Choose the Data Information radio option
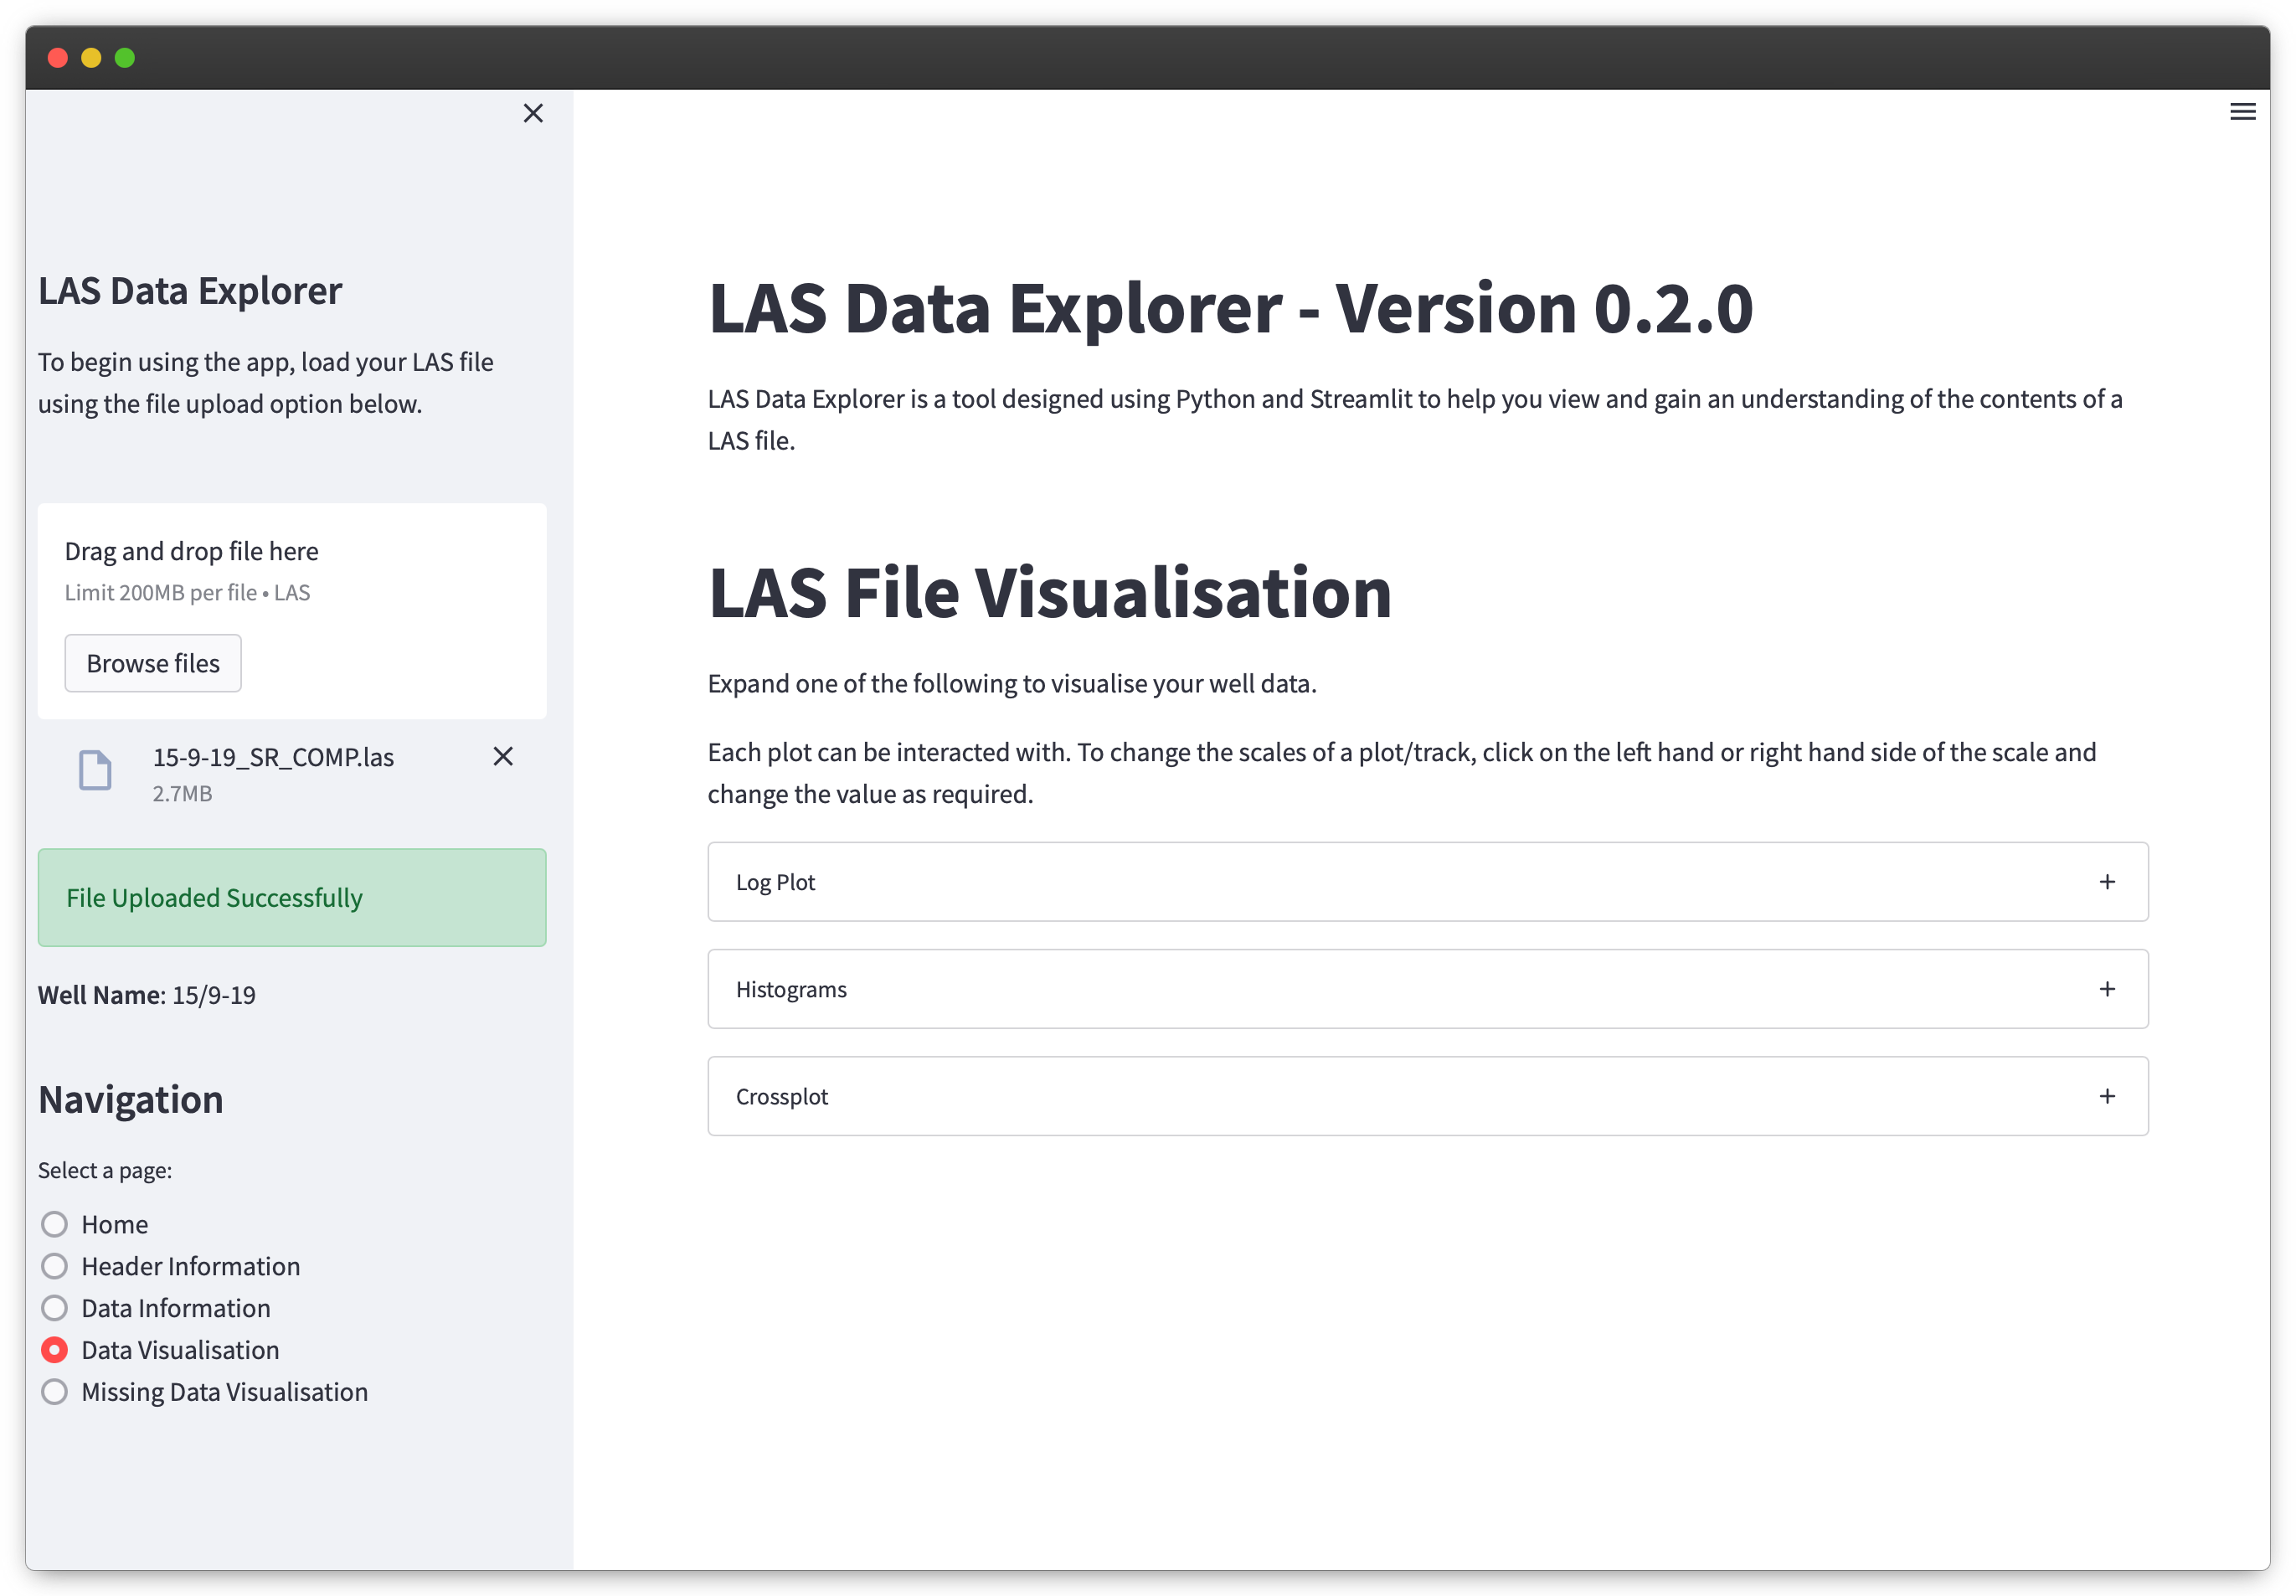2296x1596 pixels. tap(55, 1308)
